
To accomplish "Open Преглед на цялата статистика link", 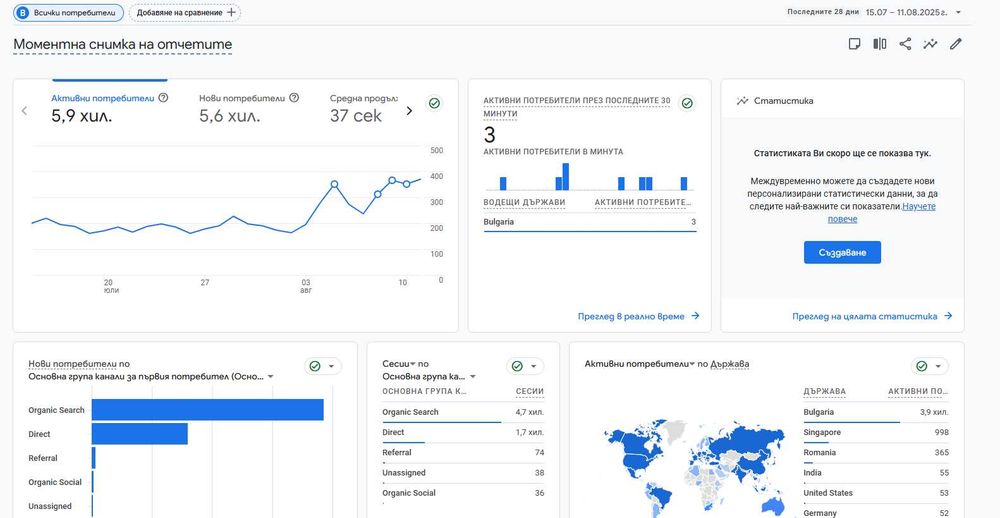I will tap(872, 316).
